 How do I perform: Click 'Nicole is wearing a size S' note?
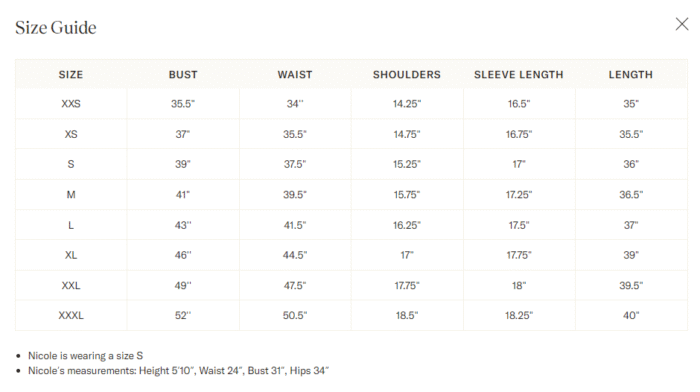(x=85, y=356)
